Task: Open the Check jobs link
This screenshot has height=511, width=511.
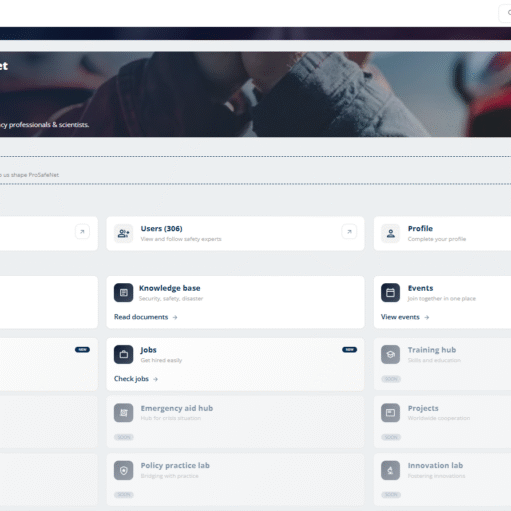Action: pos(136,379)
